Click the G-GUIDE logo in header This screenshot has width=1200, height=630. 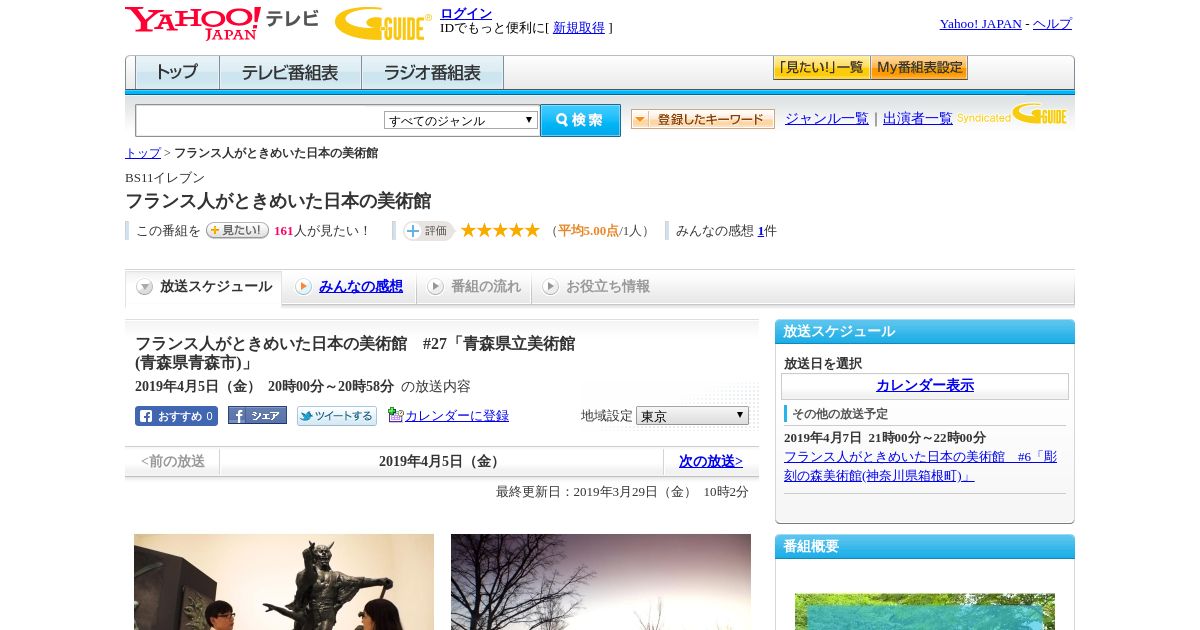383,23
